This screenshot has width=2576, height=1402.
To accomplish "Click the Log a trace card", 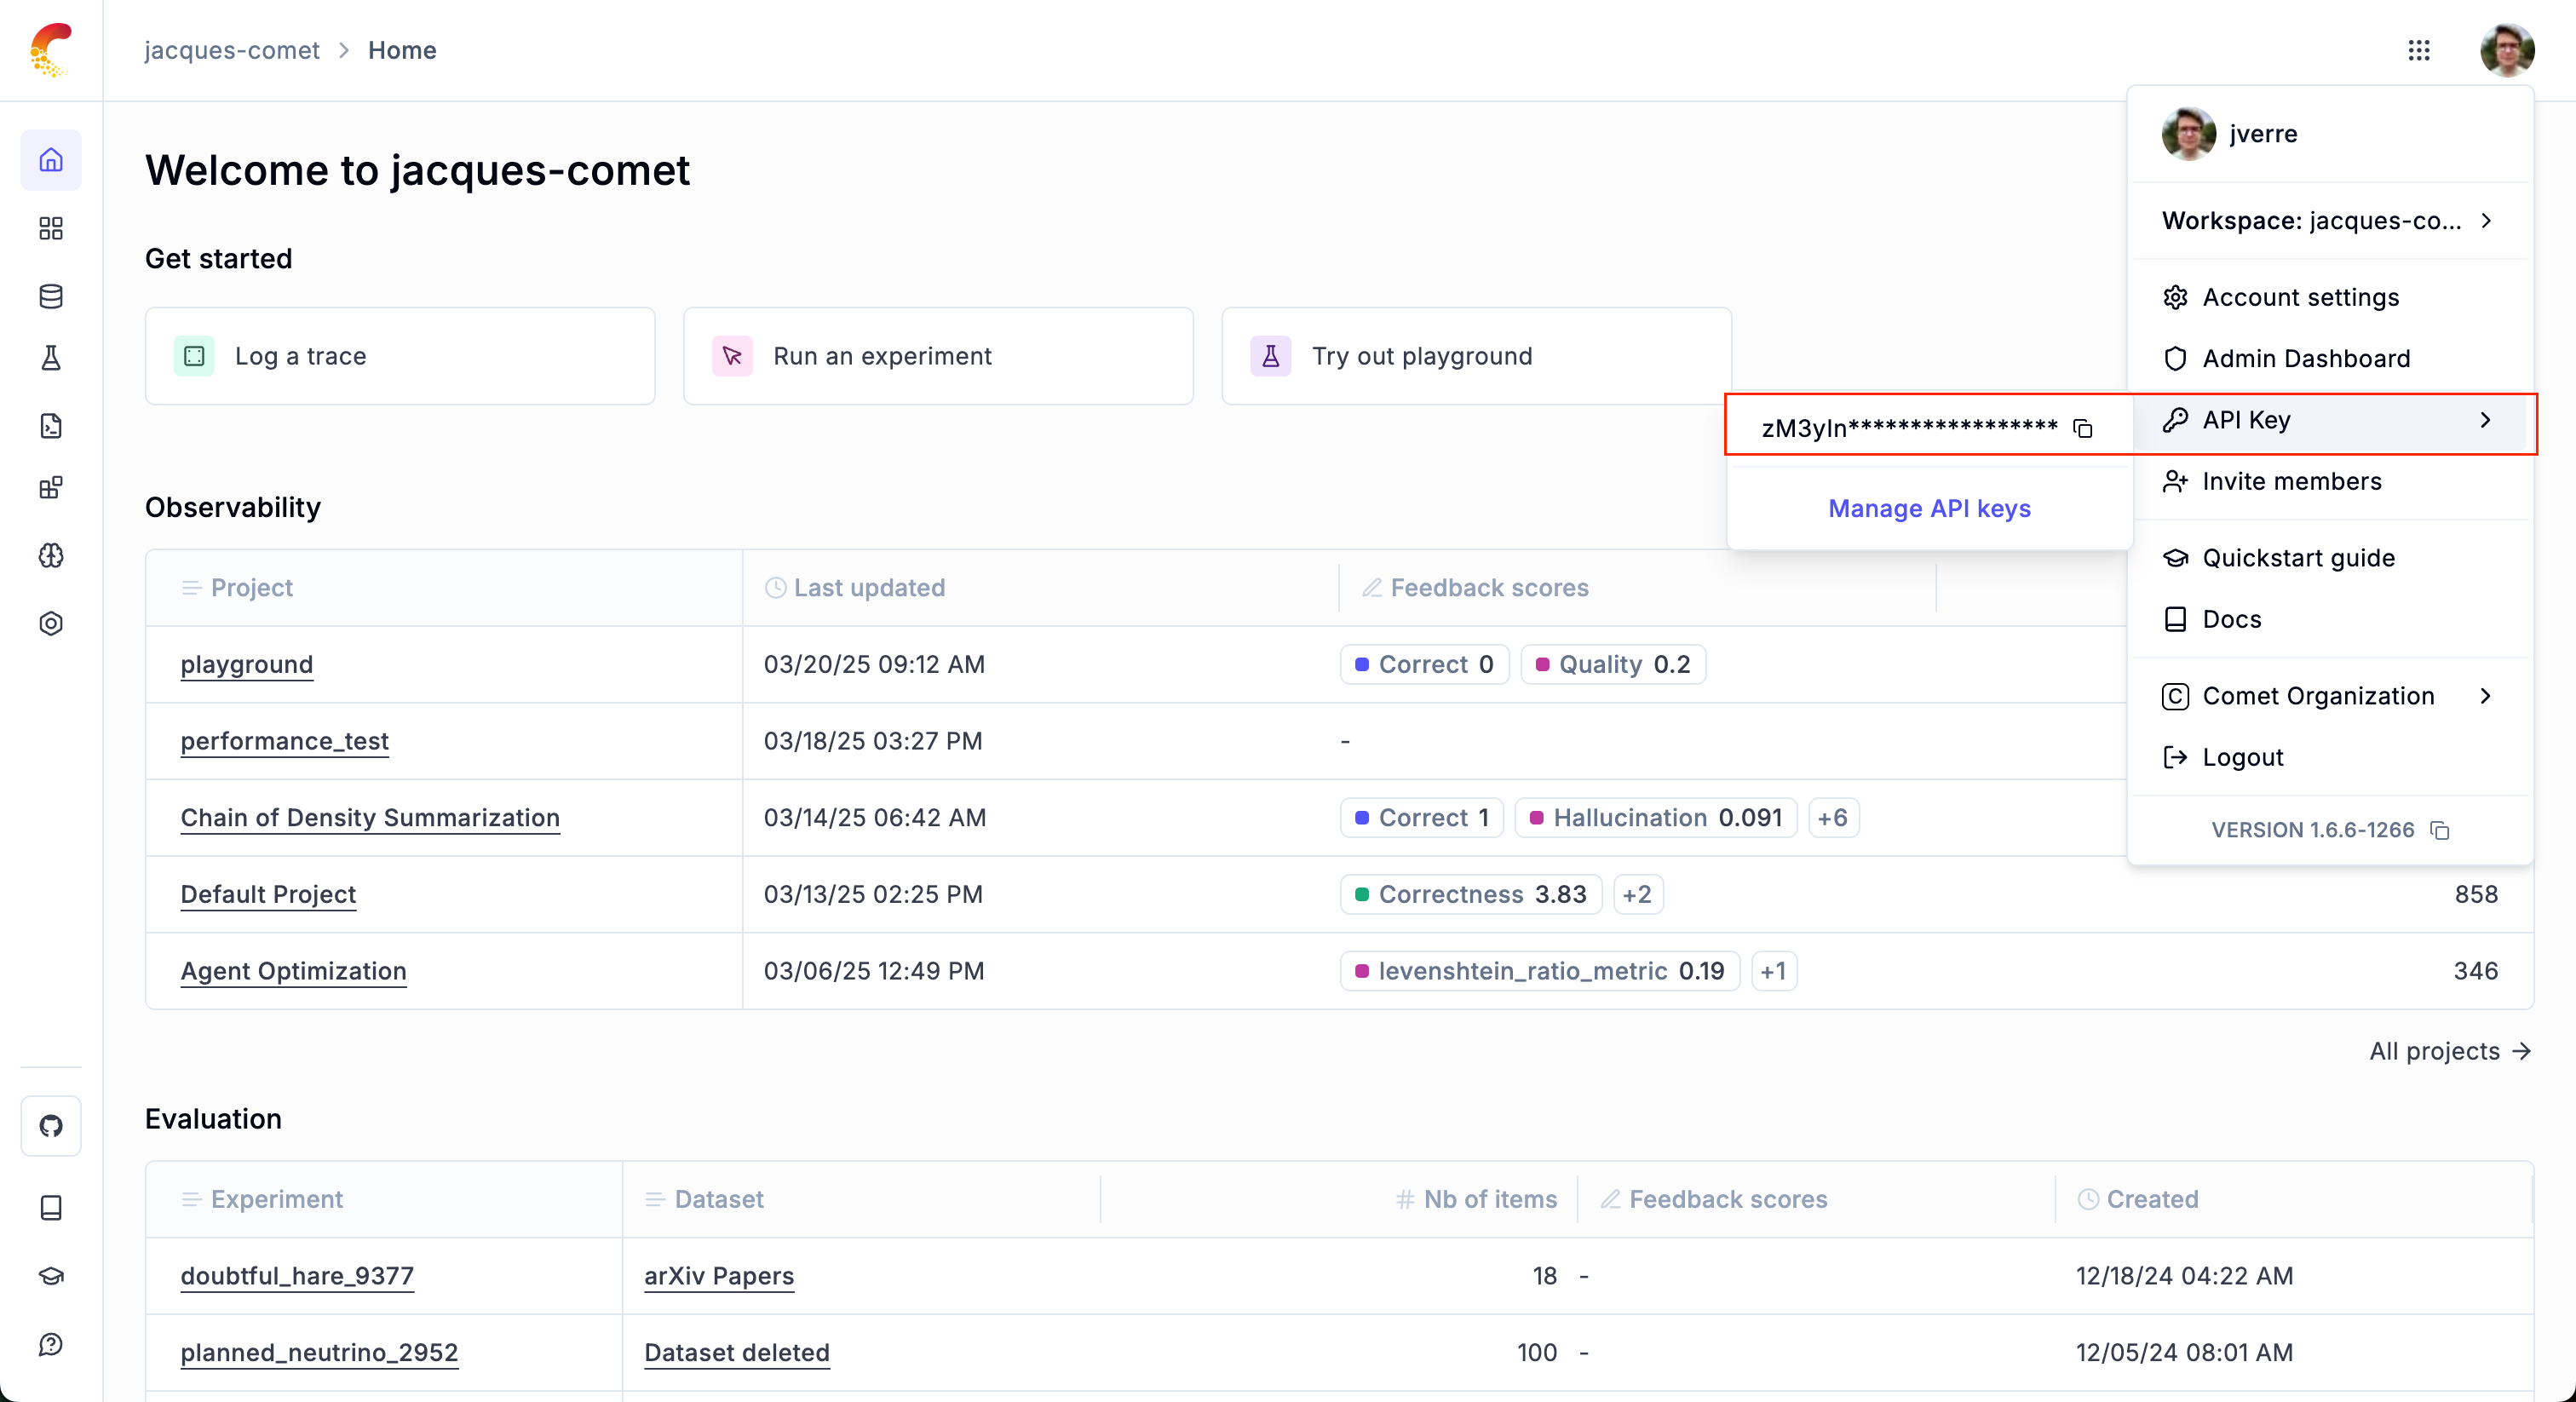I will pyautogui.click(x=400, y=356).
